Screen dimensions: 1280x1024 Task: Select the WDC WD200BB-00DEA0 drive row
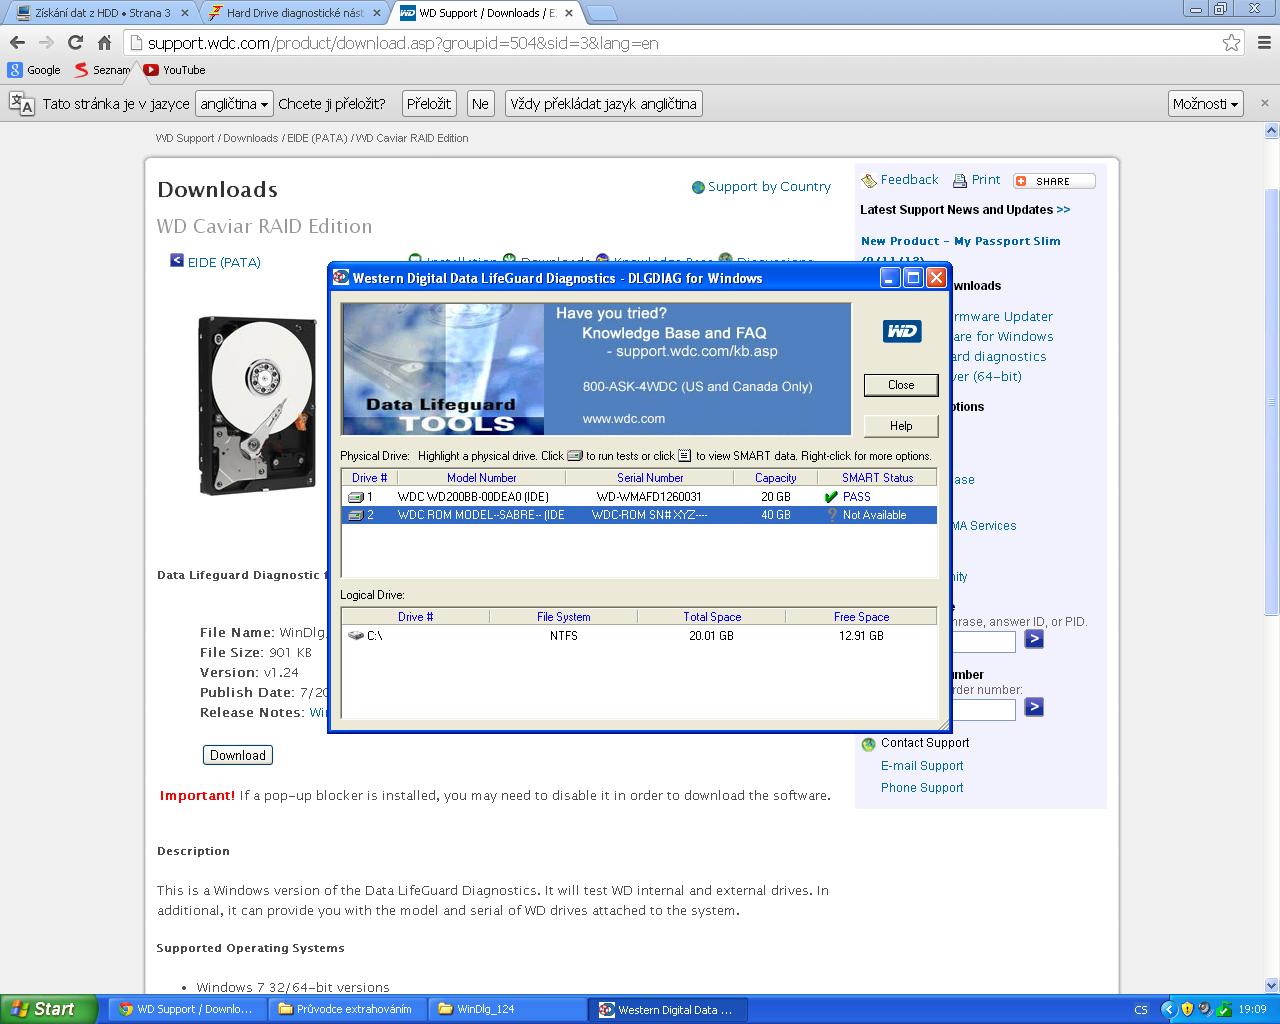[639, 497]
